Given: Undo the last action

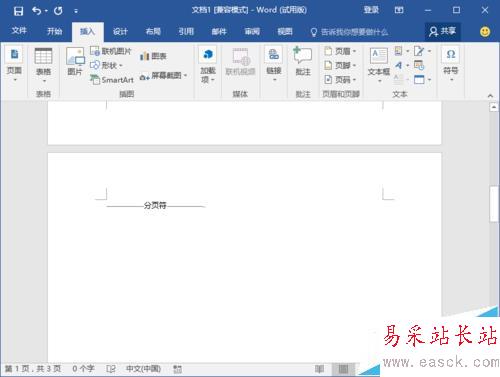Looking at the screenshot, I should pos(36,11).
